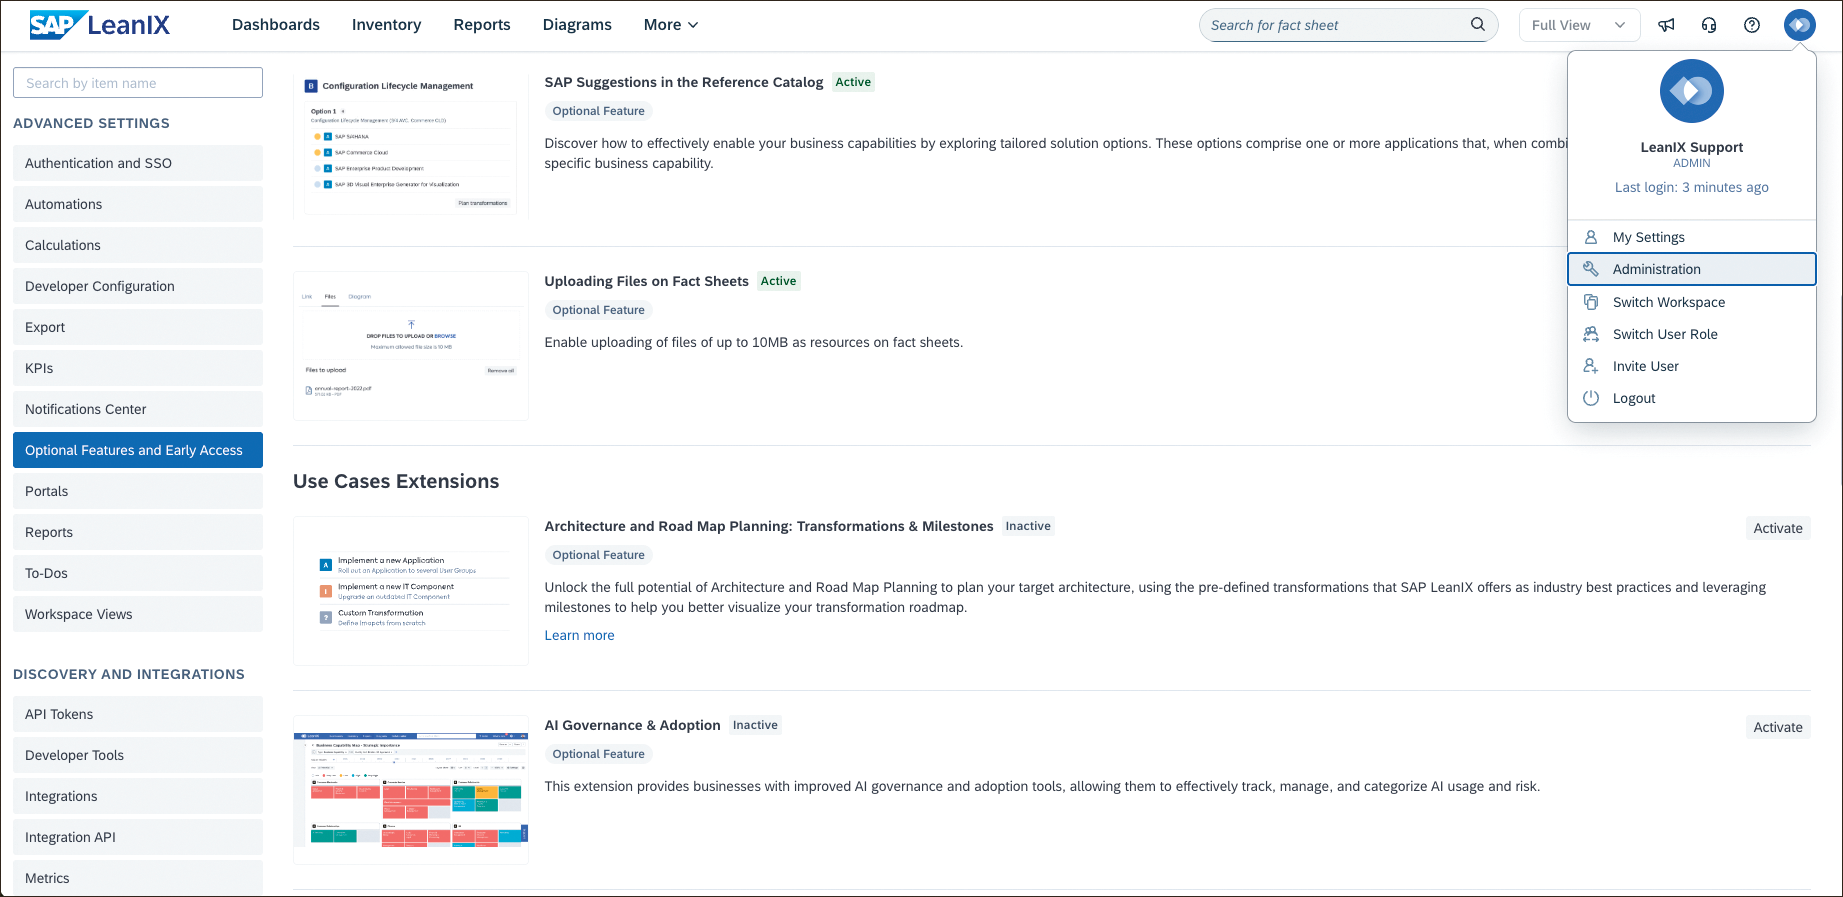The image size is (1843, 897).
Task: Open Authentication and SSO settings
Action: click(138, 163)
